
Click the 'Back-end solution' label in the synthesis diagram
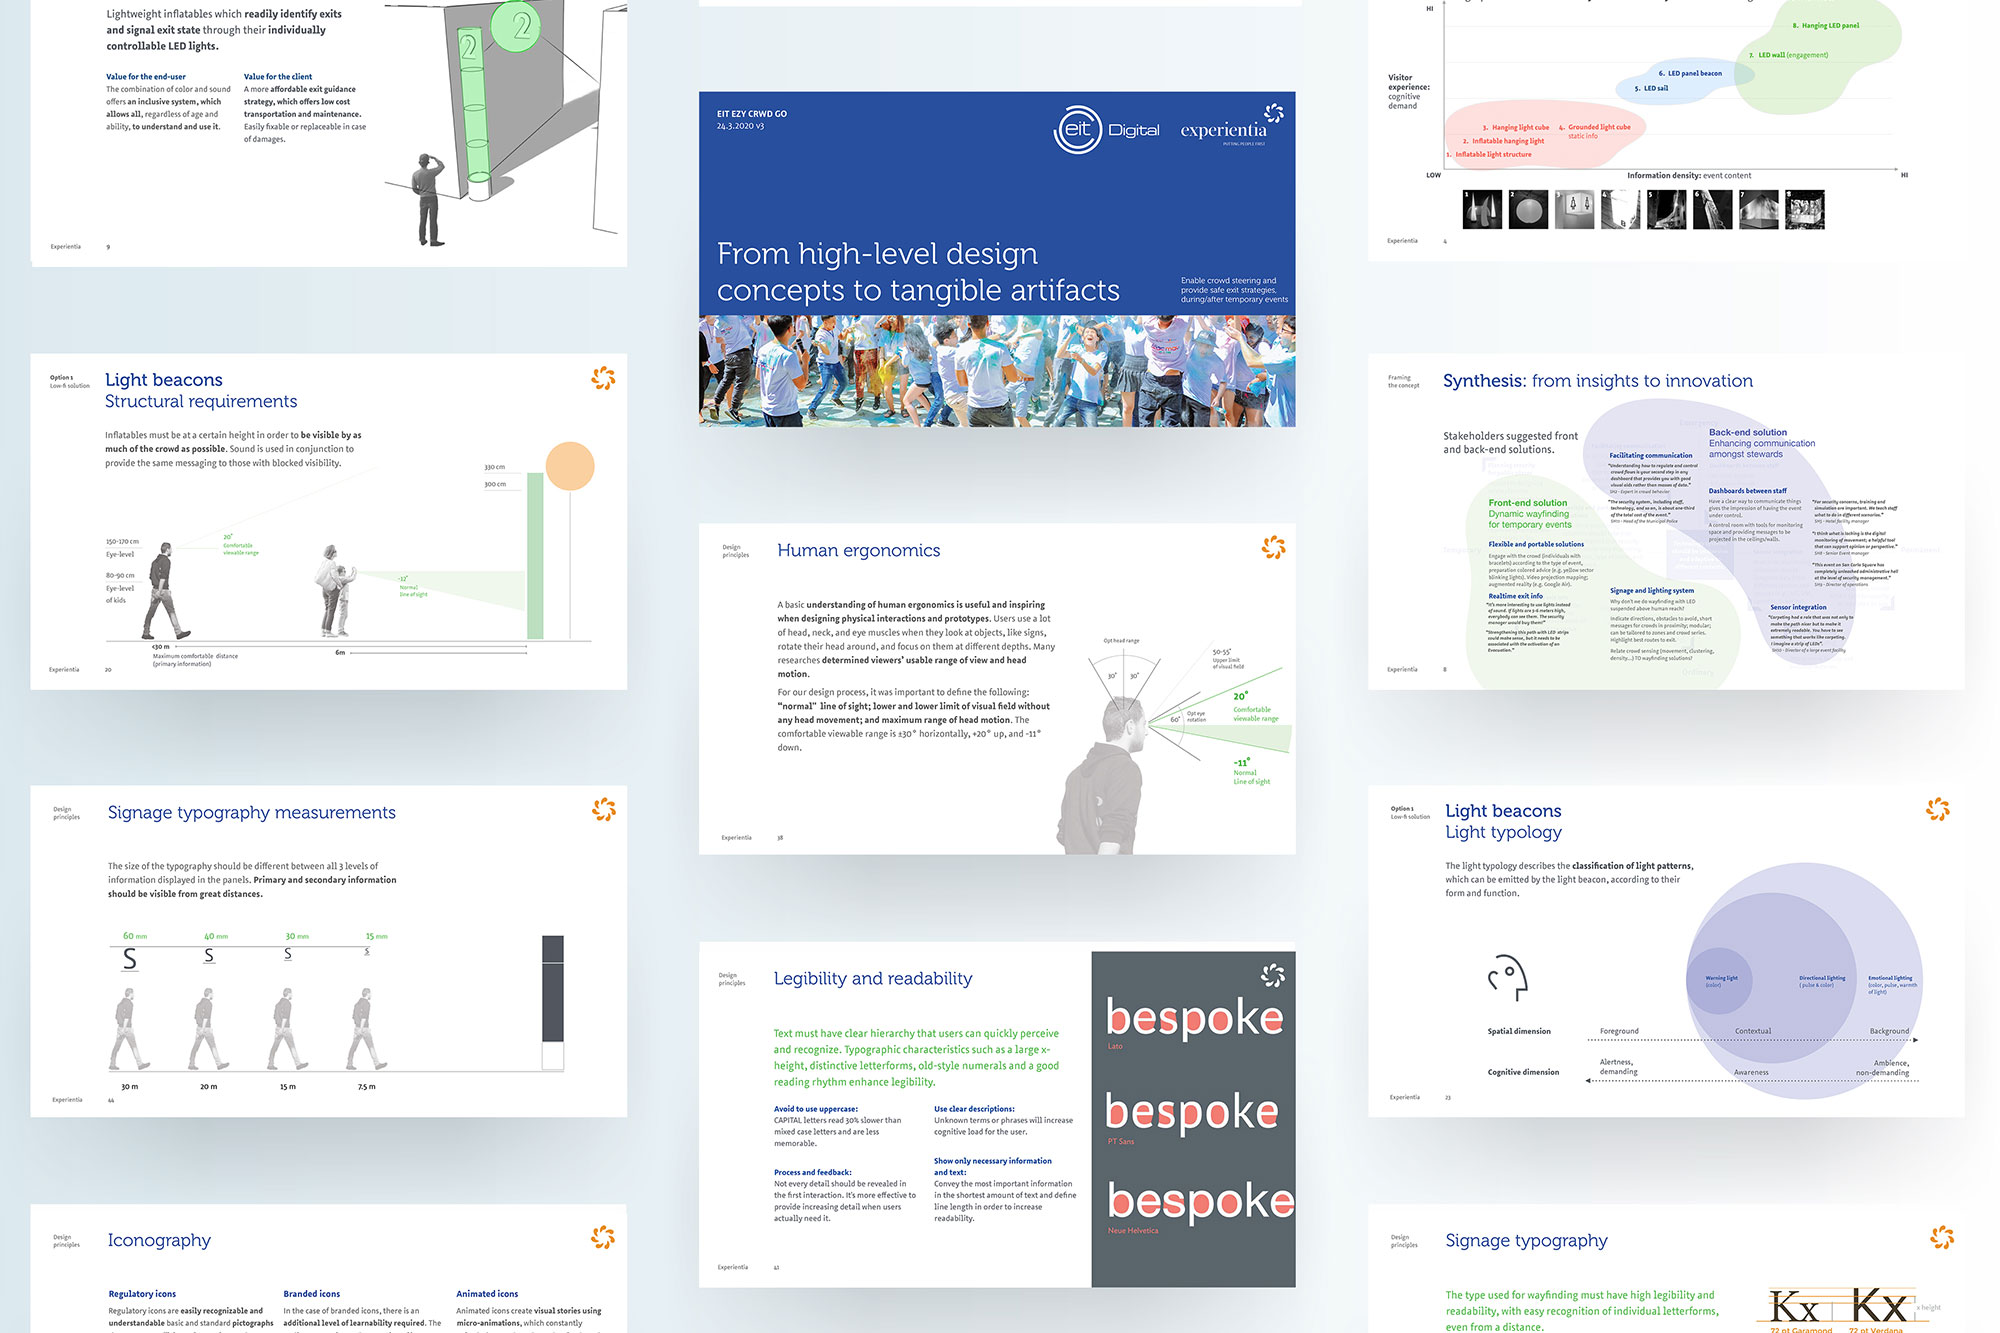[x=1748, y=433]
